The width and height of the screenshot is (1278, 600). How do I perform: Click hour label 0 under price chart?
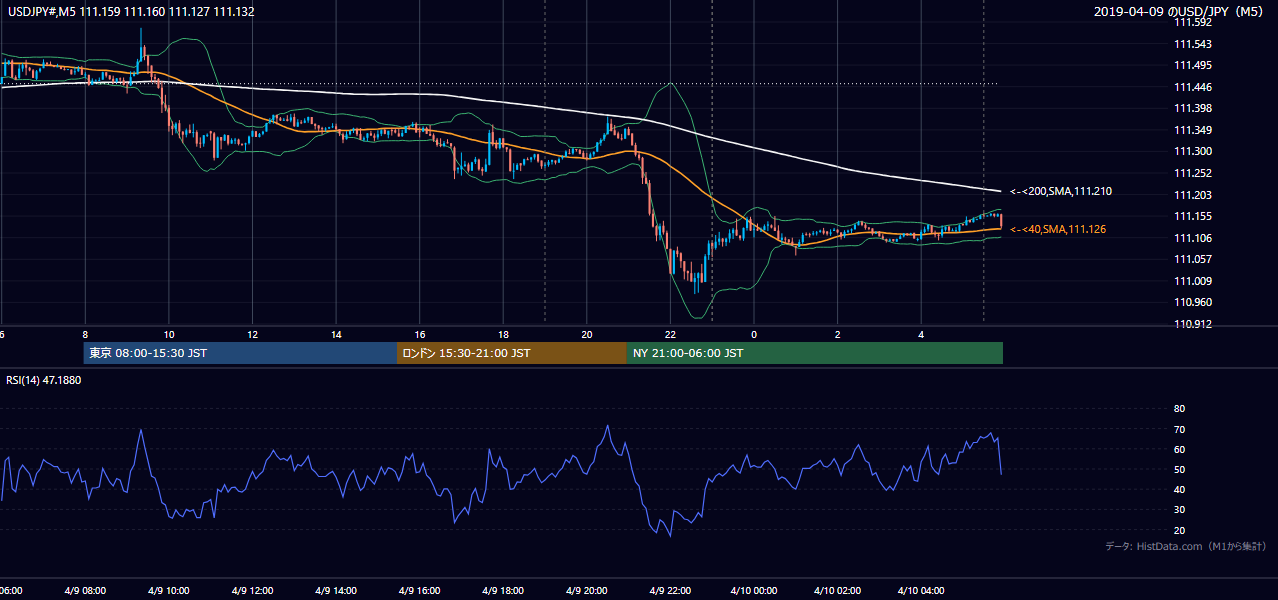click(x=754, y=334)
